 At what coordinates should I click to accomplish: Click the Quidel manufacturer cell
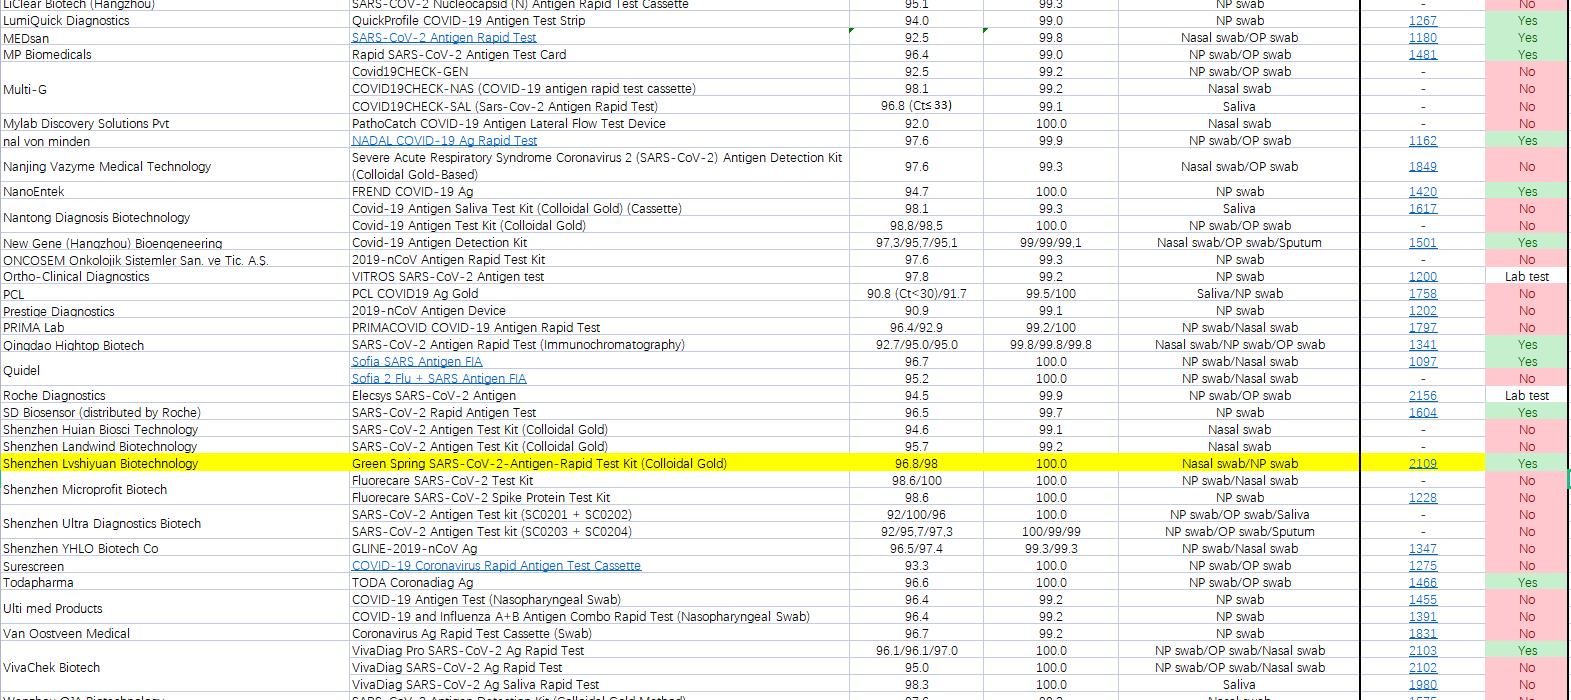click(x=22, y=371)
